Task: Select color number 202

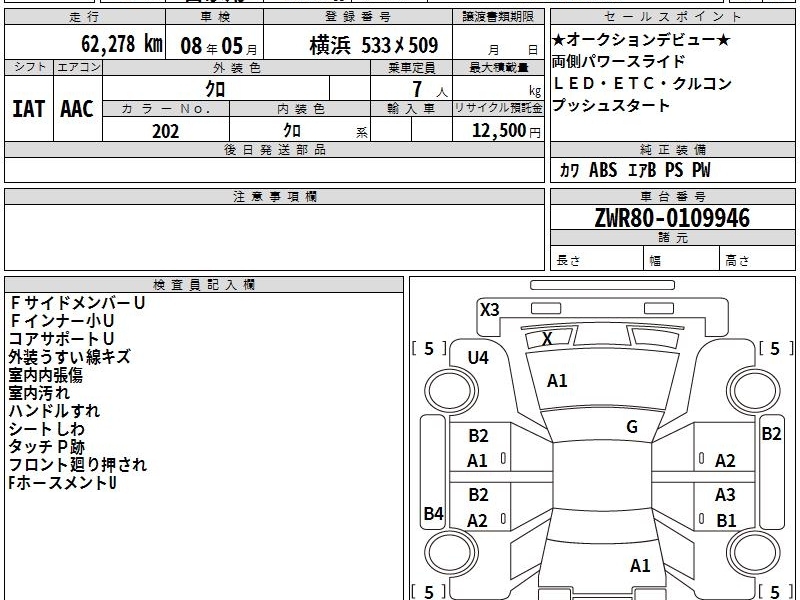Action: click(165, 131)
